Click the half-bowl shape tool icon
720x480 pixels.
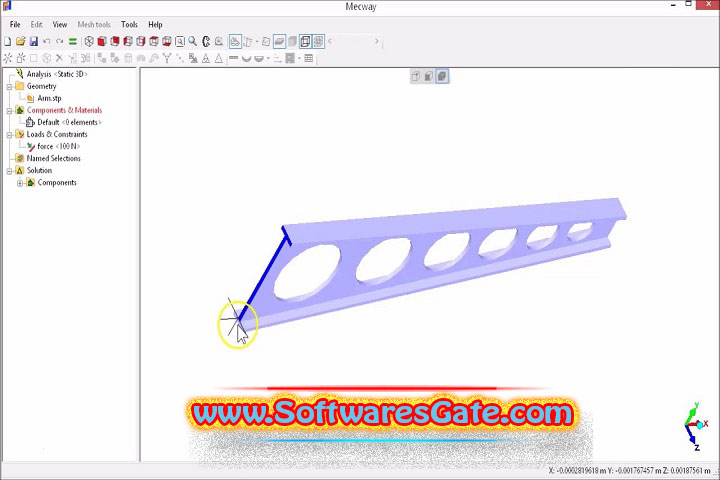pyautogui.click(x=259, y=58)
